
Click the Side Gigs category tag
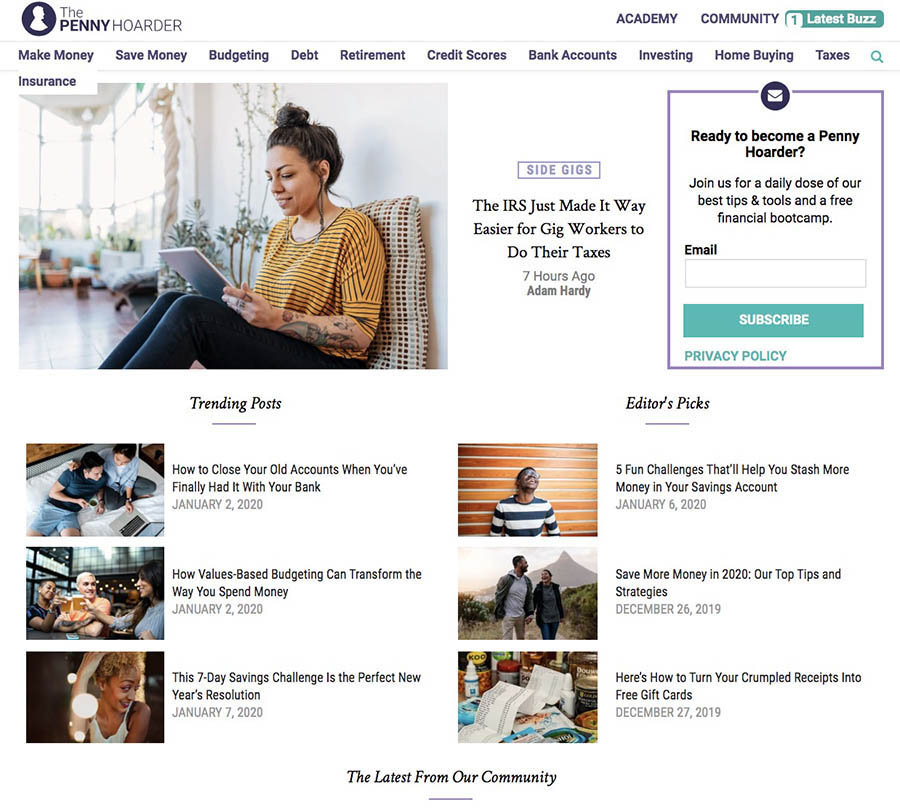(559, 170)
